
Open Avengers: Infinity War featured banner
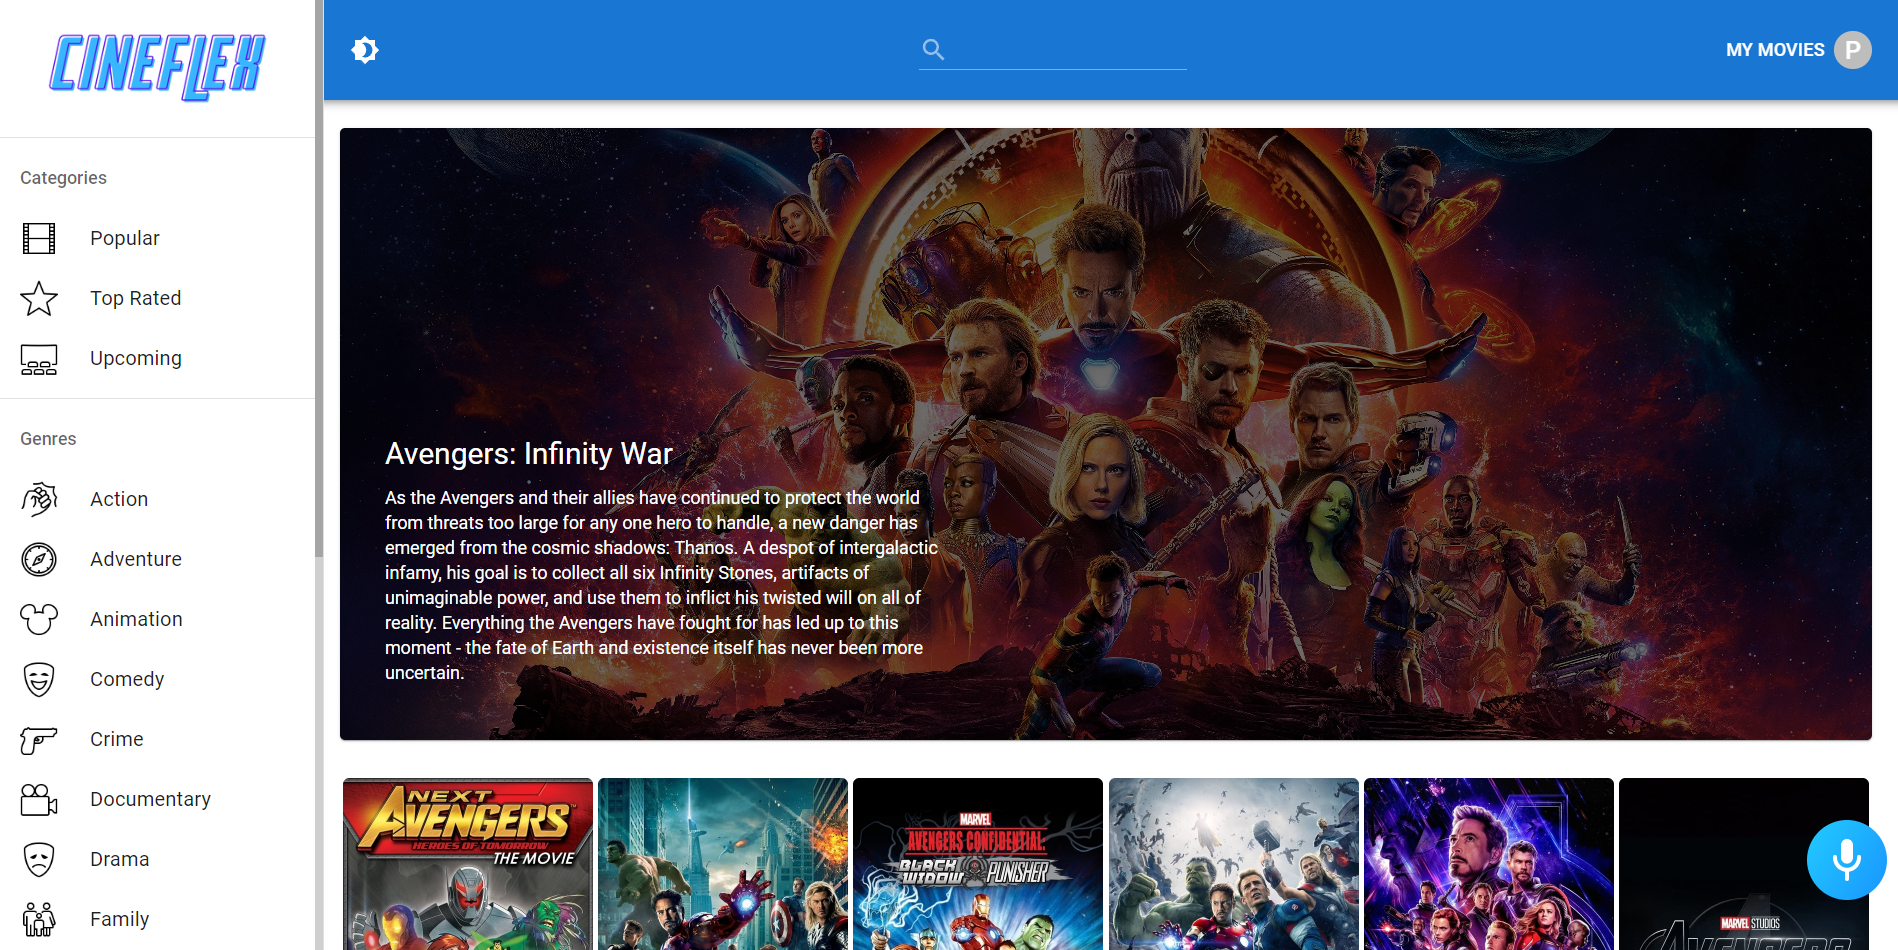point(1105,434)
